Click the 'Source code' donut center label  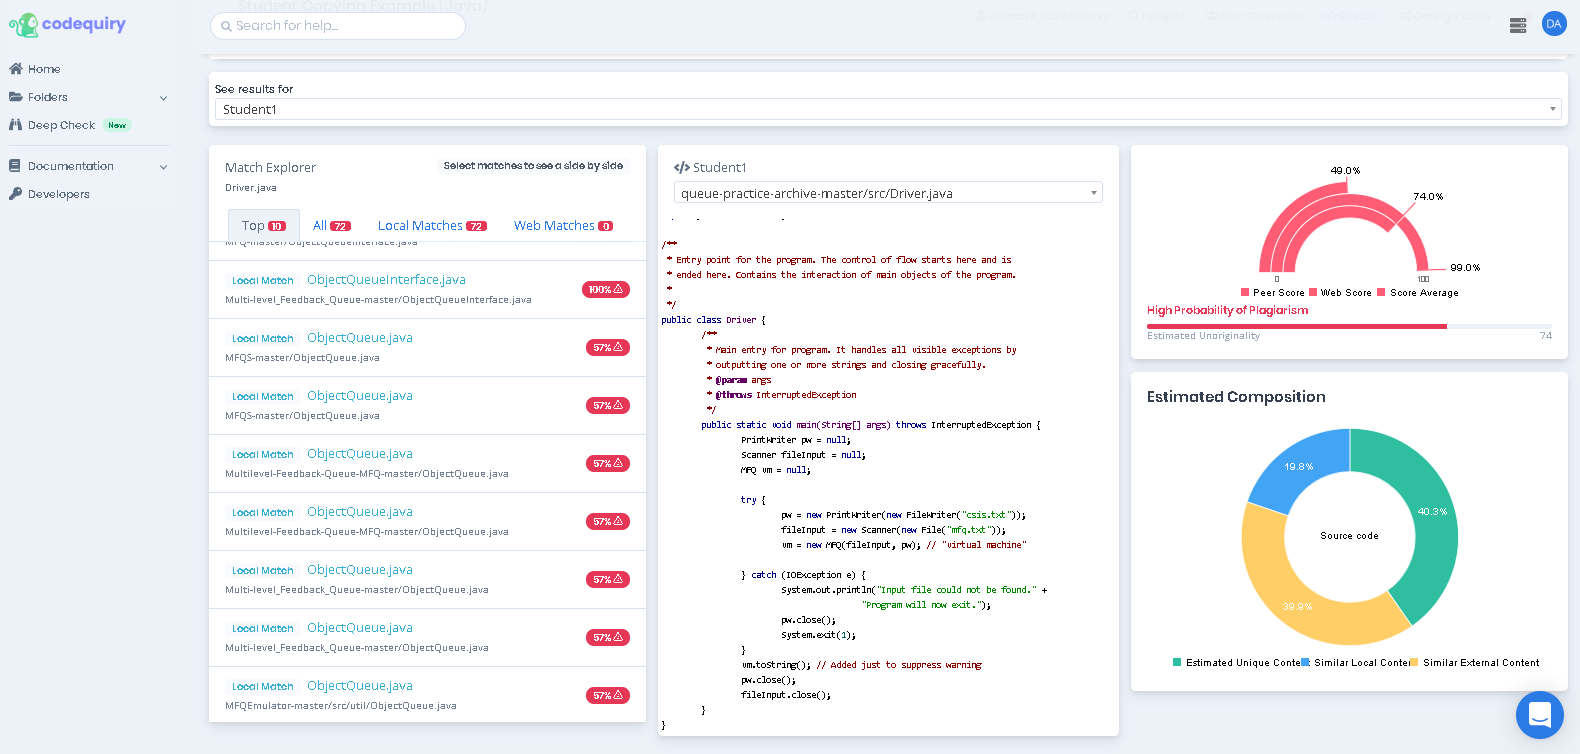point(1349,536)
